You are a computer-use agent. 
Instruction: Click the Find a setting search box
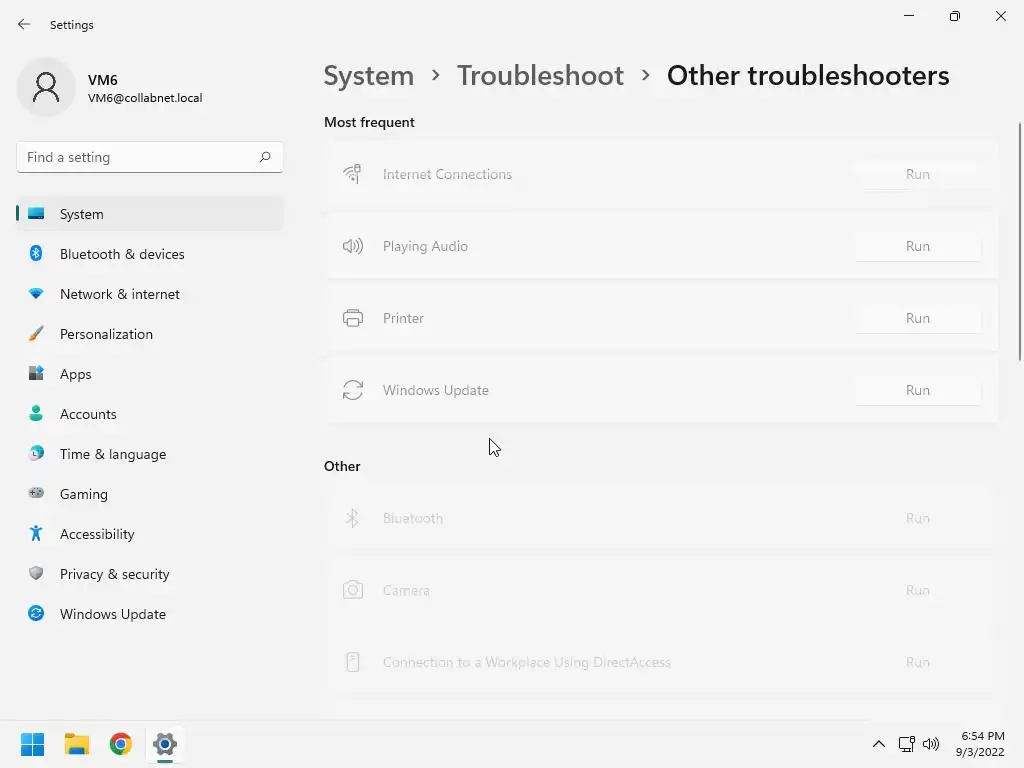[150, 157]
